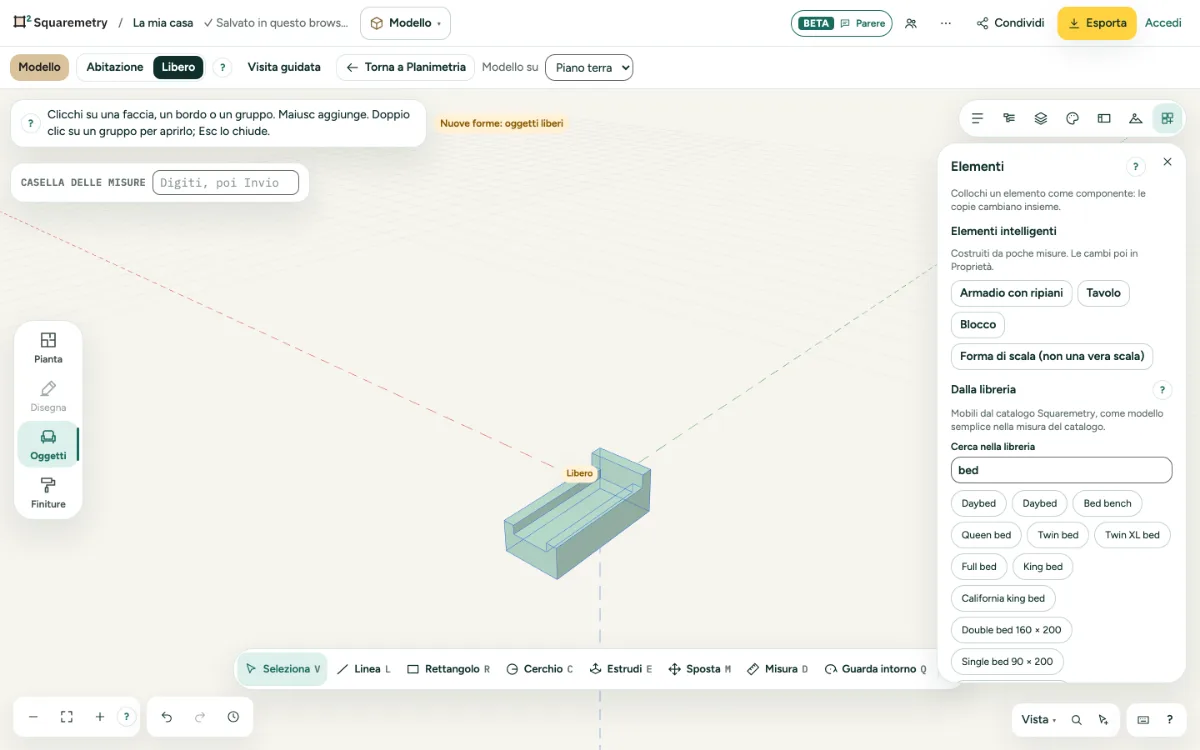Open the history clock icon
The width and height of the screenshot is (1200, 750).
[233, 717]
